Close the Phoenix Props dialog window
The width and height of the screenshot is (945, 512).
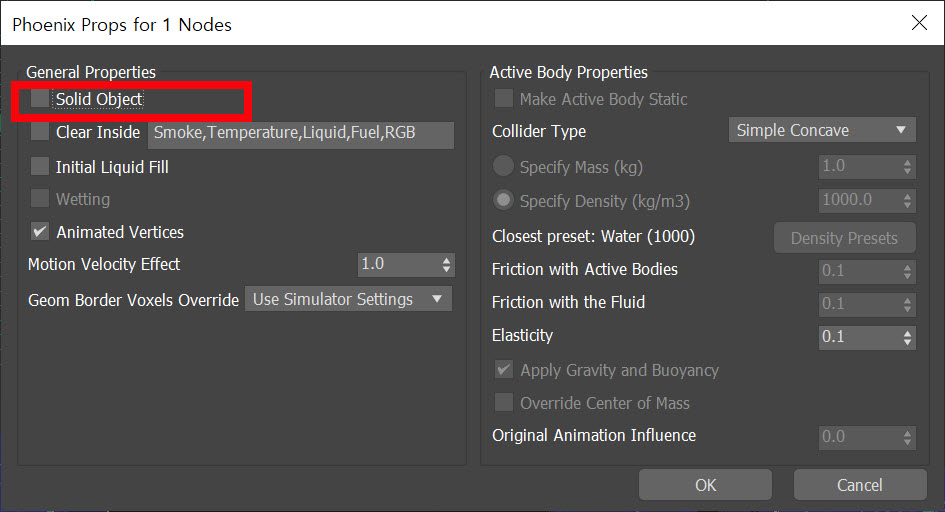919,23
